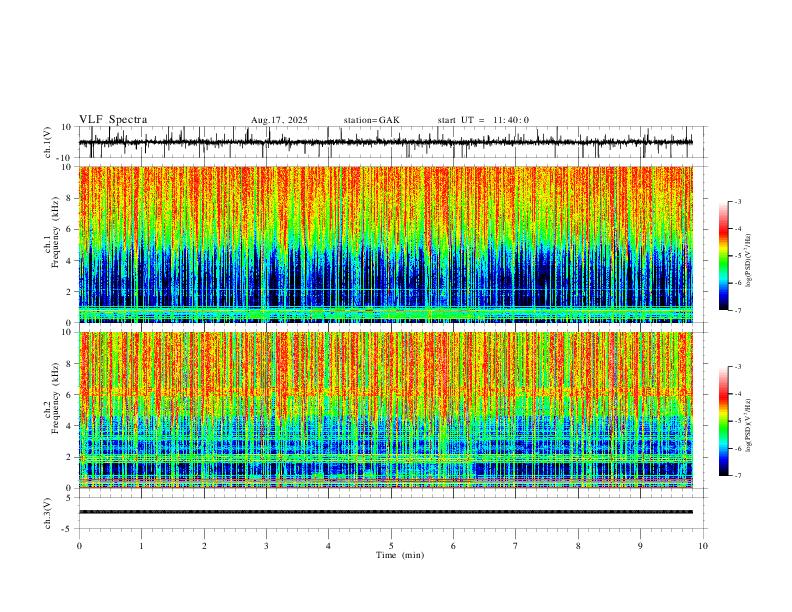792x612 pixels.
Task: Click the ch.1 spectrogram panel
Action: 386,244
